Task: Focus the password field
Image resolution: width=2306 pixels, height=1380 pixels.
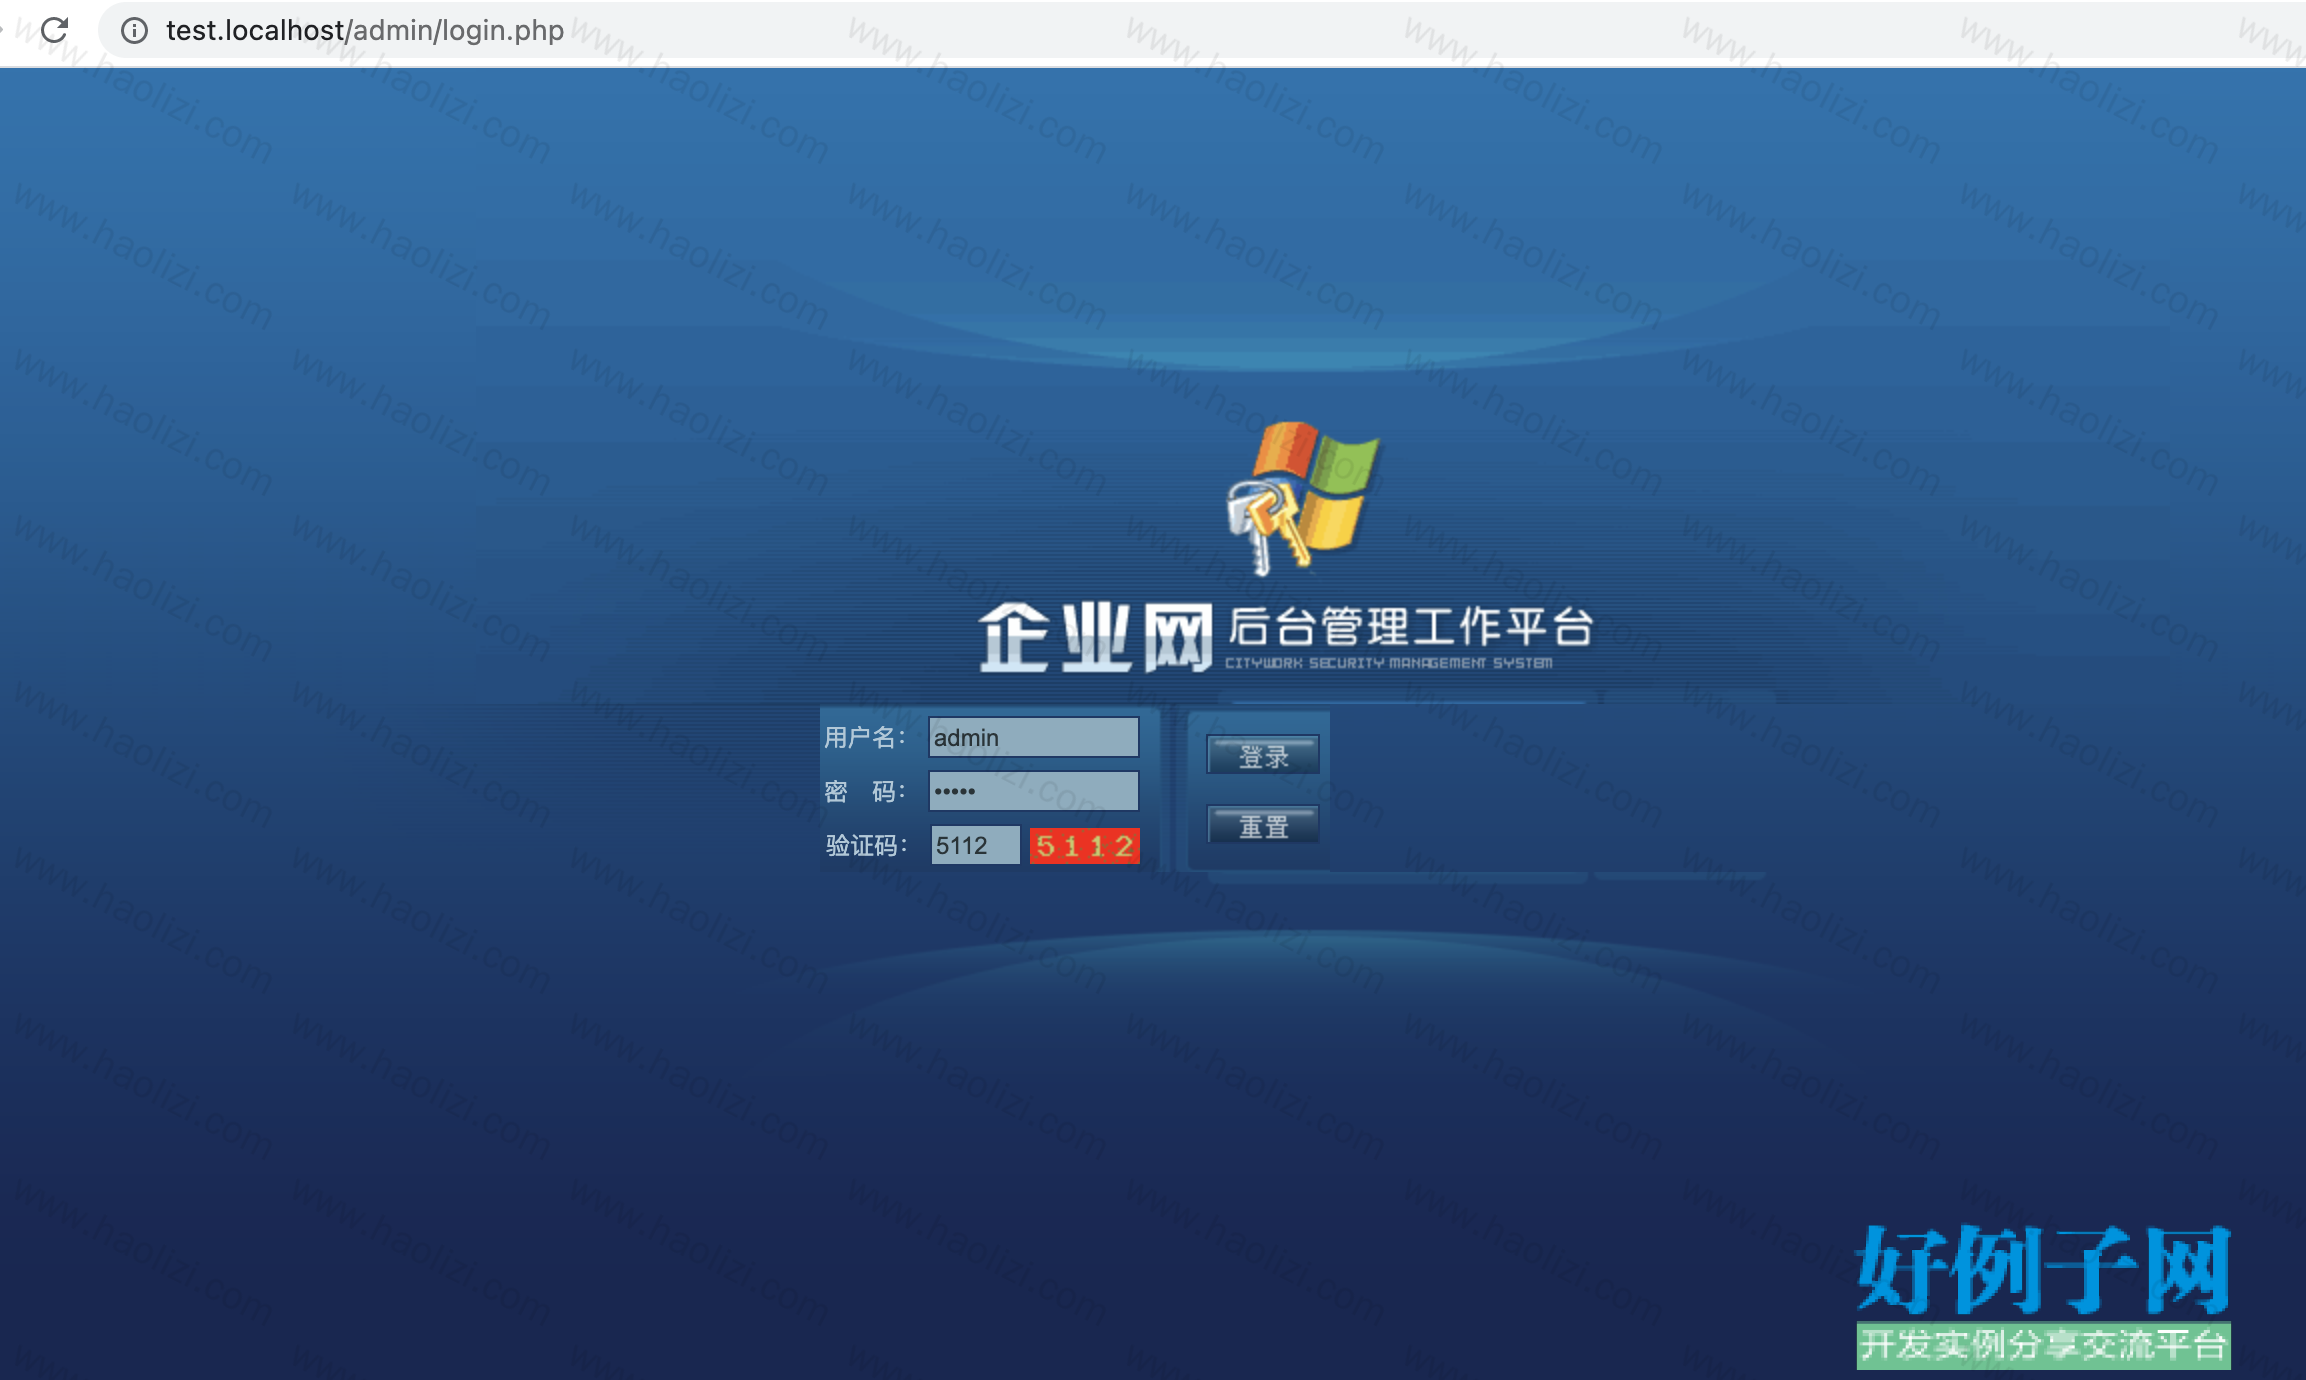Action: pos(1034,791)
